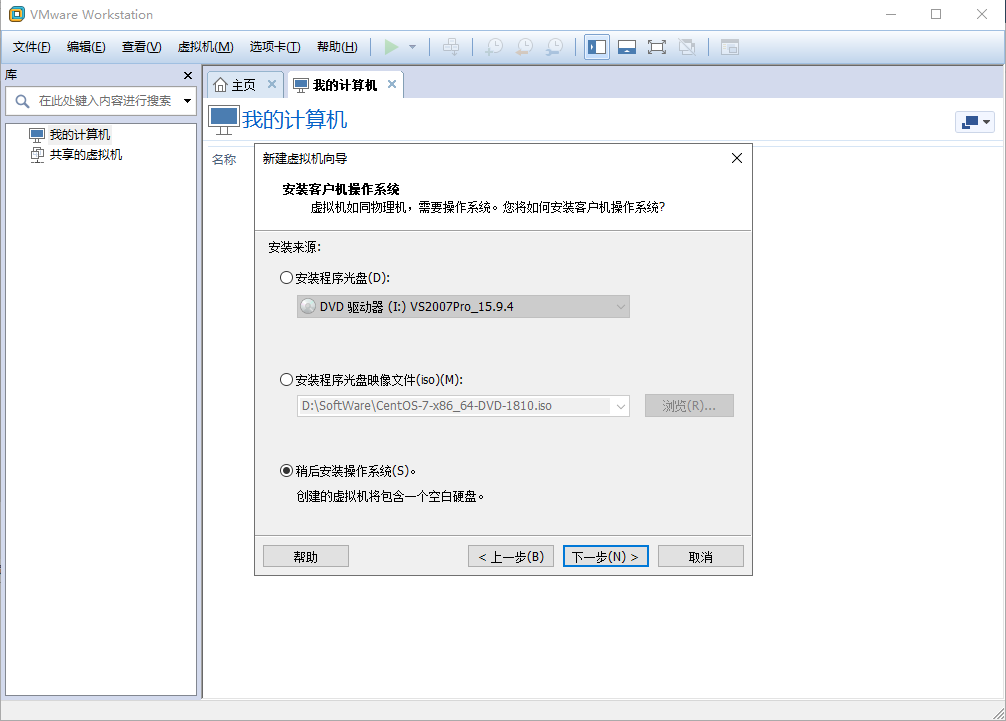Minimize the VMware Workstation window
The image size is (1006, 721).
[x=891, y=14]
